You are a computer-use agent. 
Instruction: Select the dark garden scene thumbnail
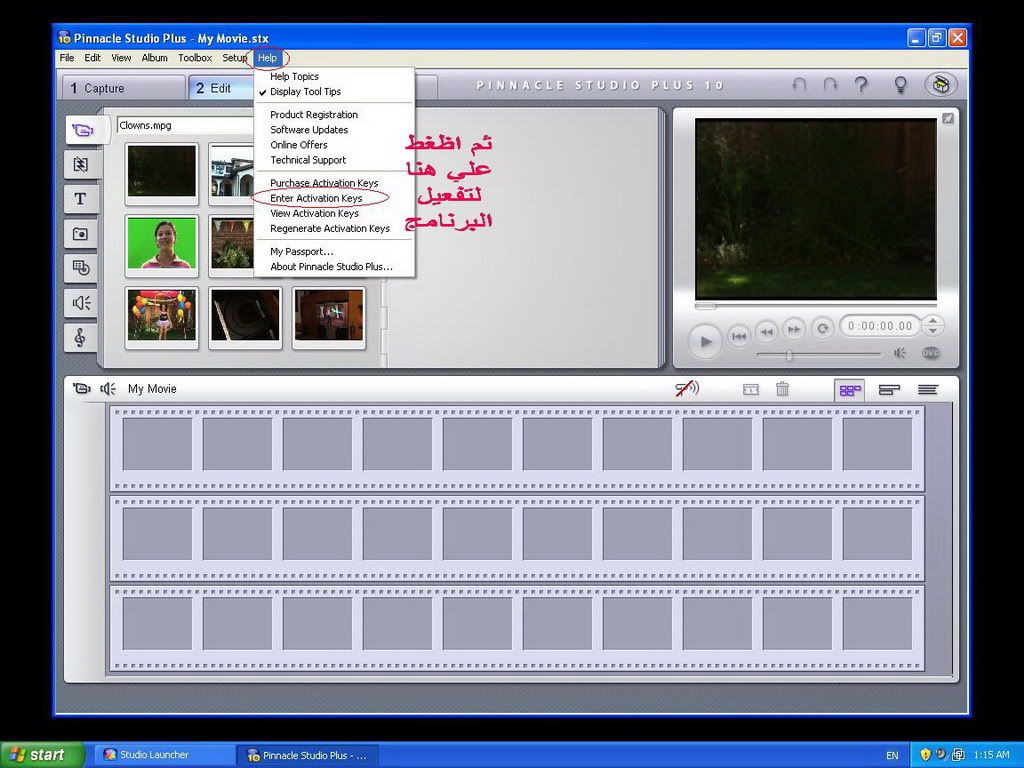(162, 171)
